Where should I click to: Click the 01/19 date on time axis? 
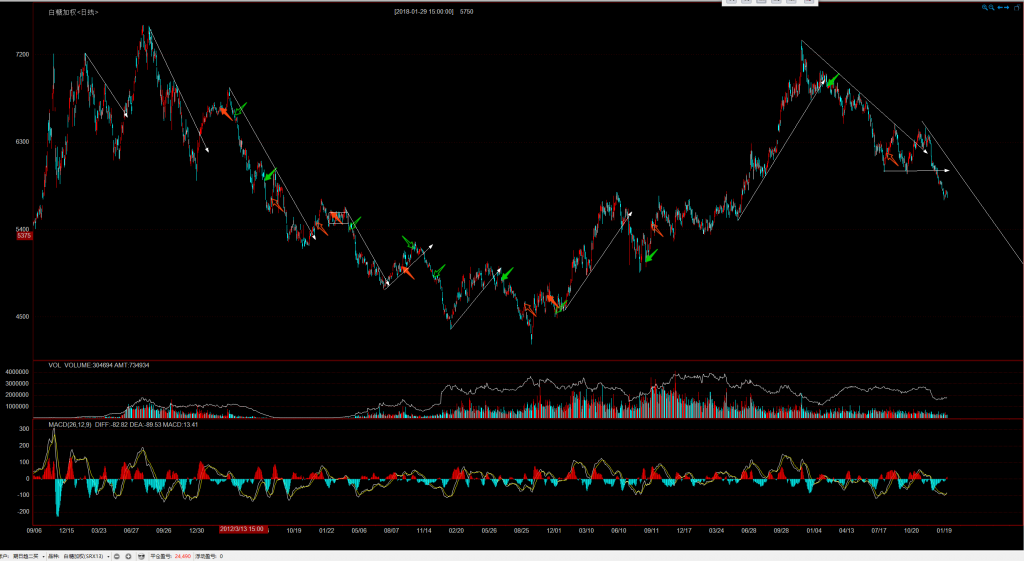pos(944,530)
